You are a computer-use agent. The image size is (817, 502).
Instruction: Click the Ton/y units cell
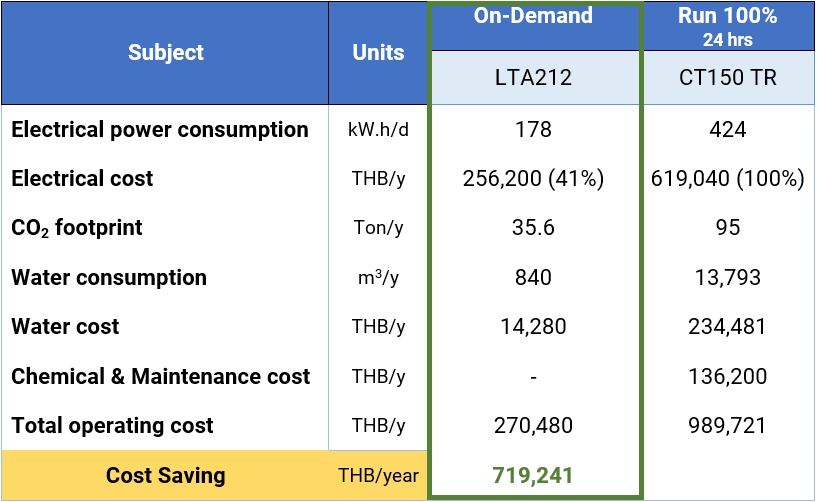pyautogui.click(x=378, y=228)
